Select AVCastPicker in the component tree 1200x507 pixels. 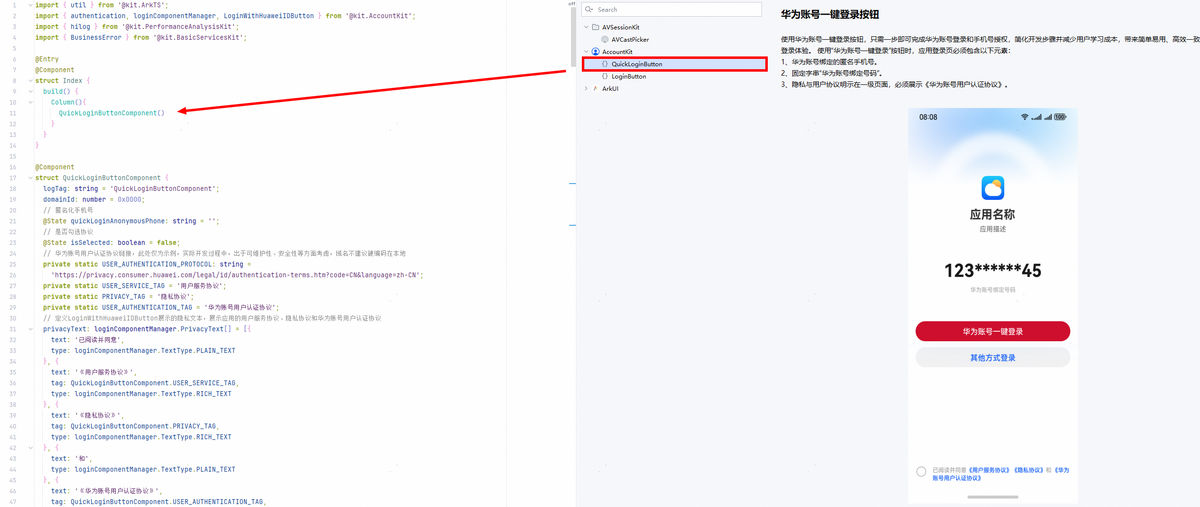(x=630, y=40)
